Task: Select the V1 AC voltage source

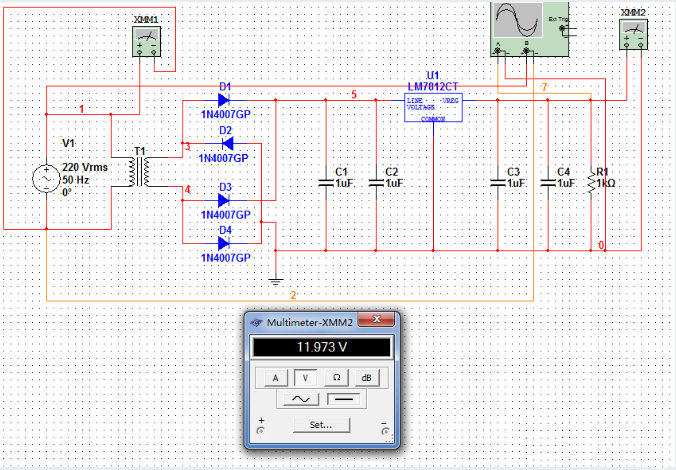Action: tap(47, 179)
